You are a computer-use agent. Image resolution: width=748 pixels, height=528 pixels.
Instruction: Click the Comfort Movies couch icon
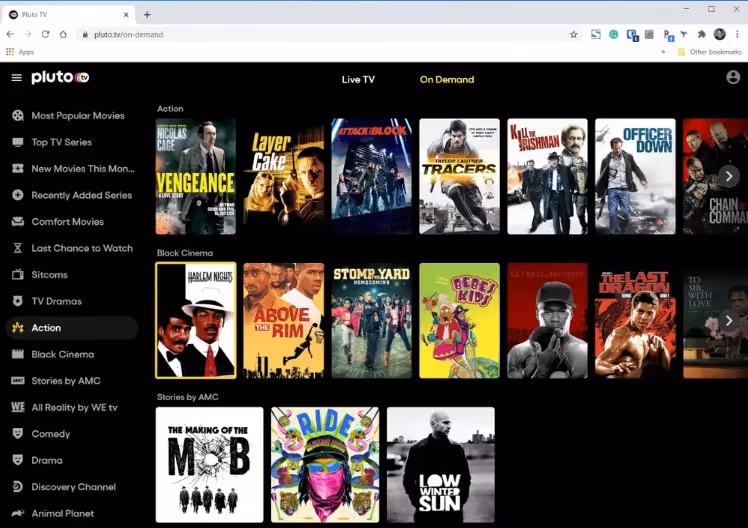[x=18, y=222]
